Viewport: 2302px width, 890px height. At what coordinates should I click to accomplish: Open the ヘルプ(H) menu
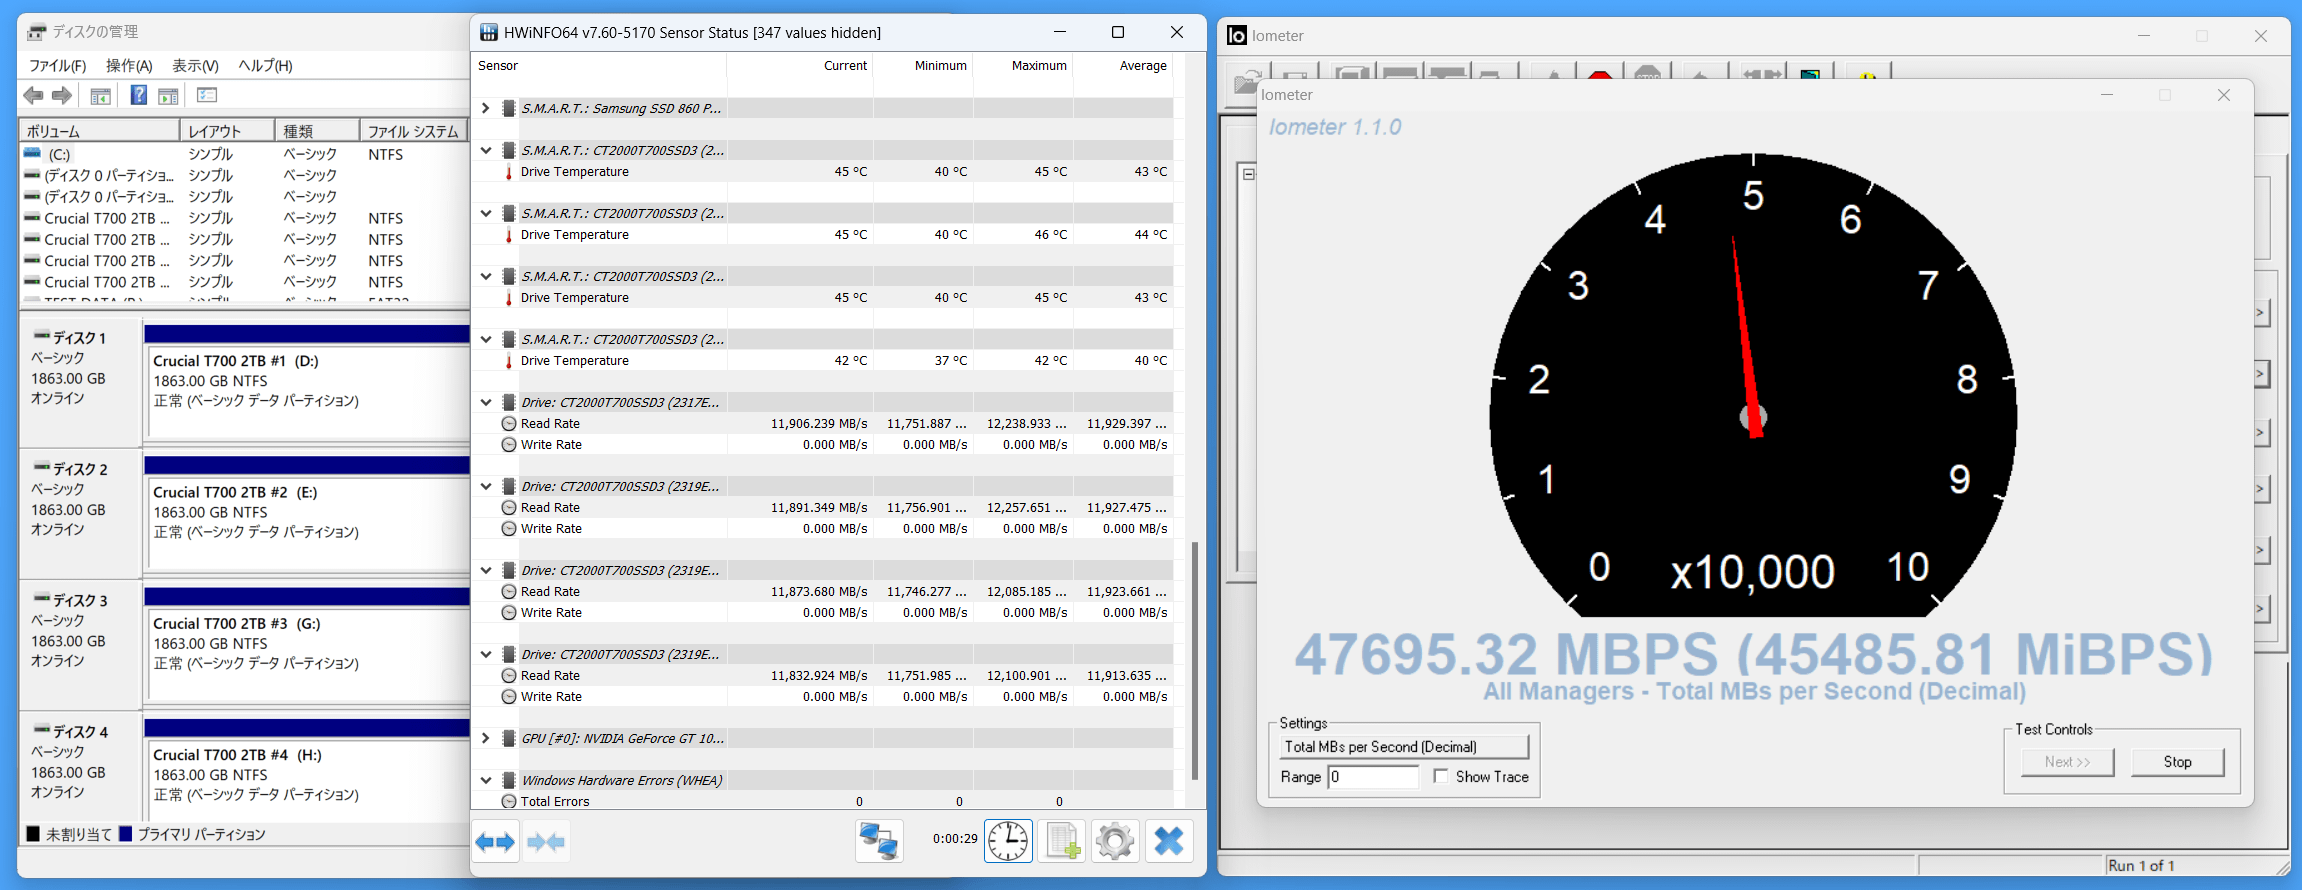click(265, 66)
